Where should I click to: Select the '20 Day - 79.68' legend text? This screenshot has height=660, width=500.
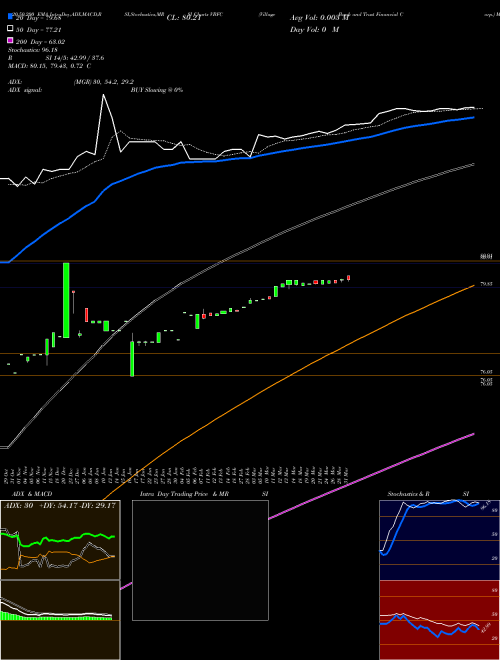click(x=39, y=18)
